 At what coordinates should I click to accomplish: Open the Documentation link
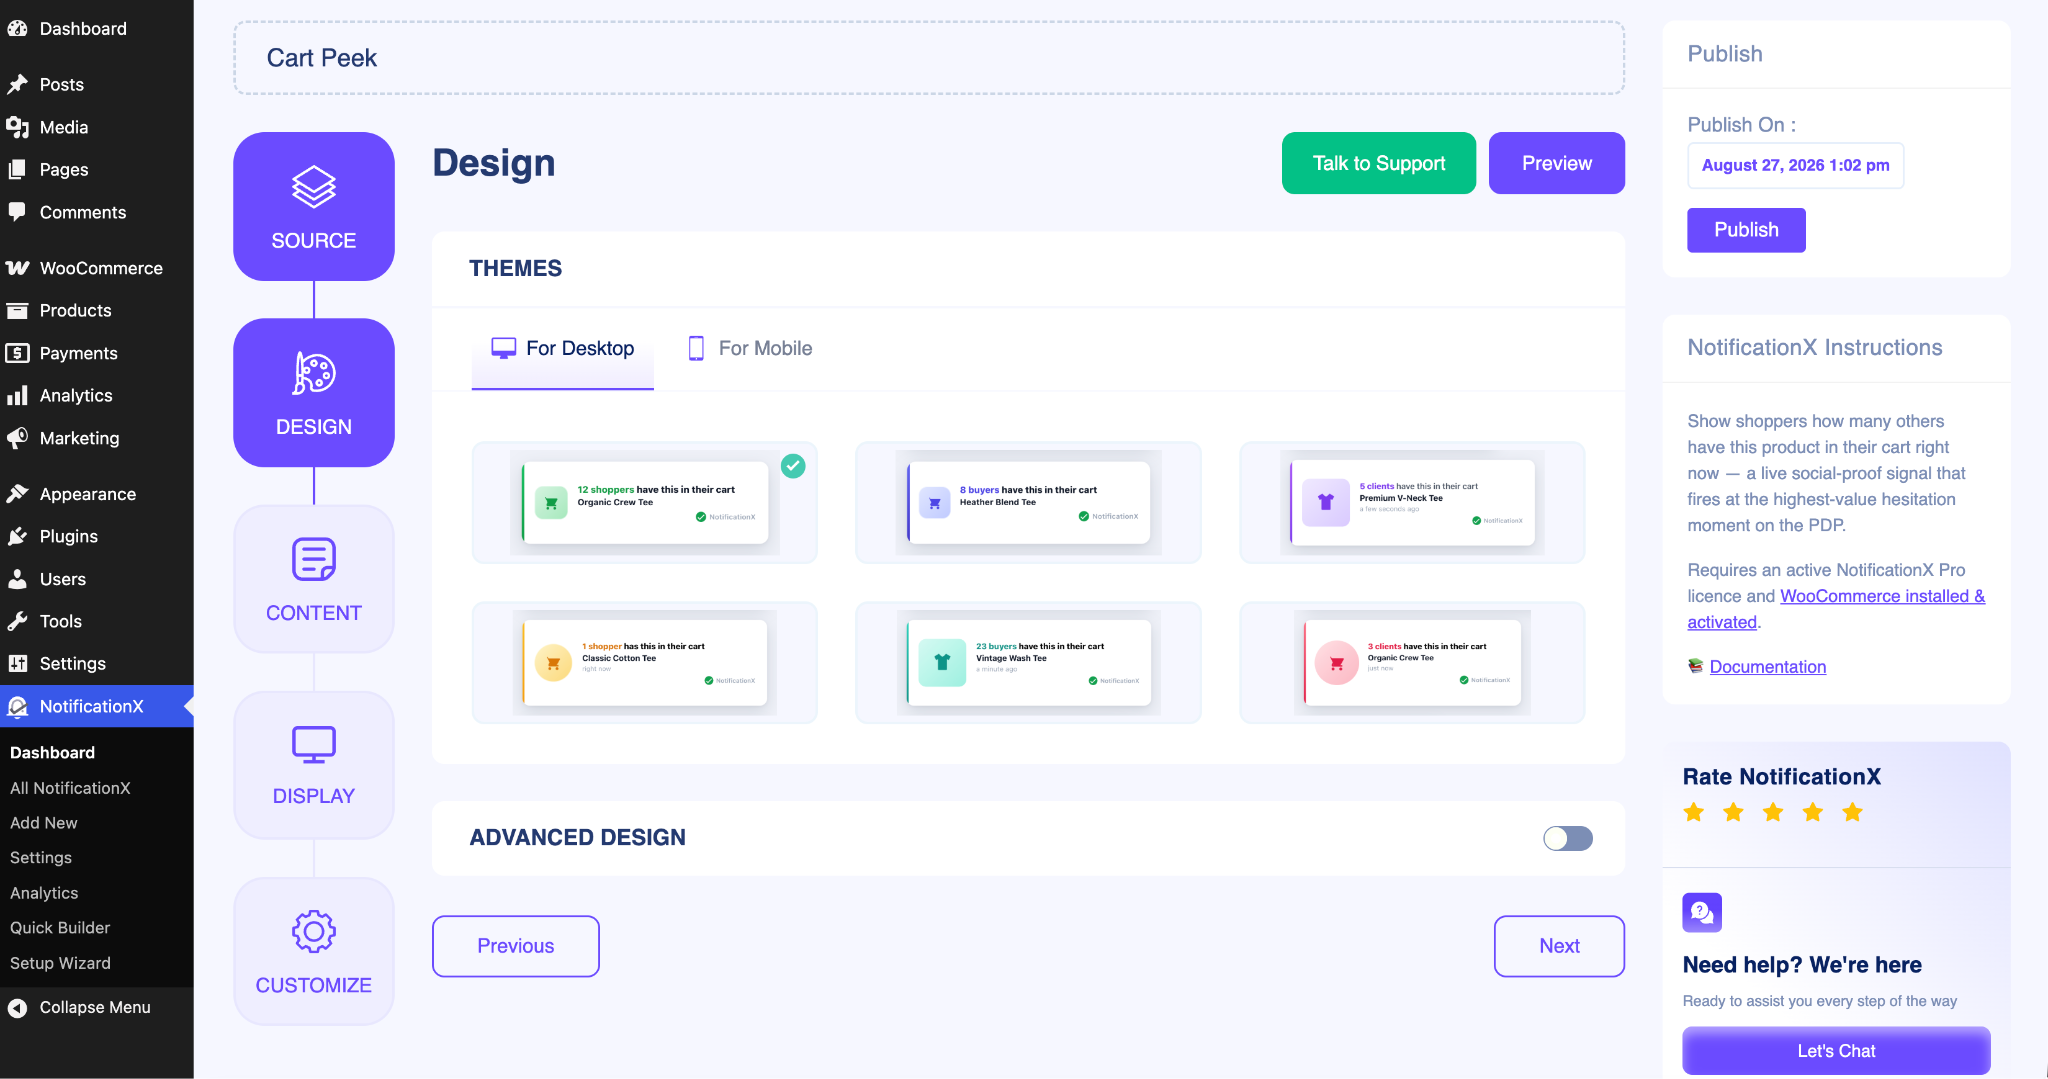[1767, 667]
